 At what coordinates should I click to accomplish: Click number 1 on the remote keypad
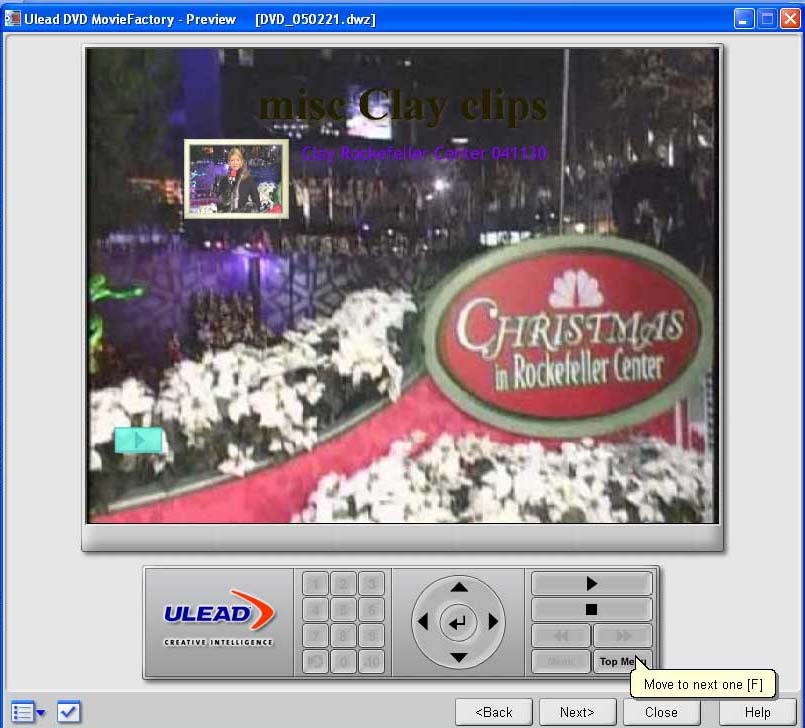[x=315, y=583]
